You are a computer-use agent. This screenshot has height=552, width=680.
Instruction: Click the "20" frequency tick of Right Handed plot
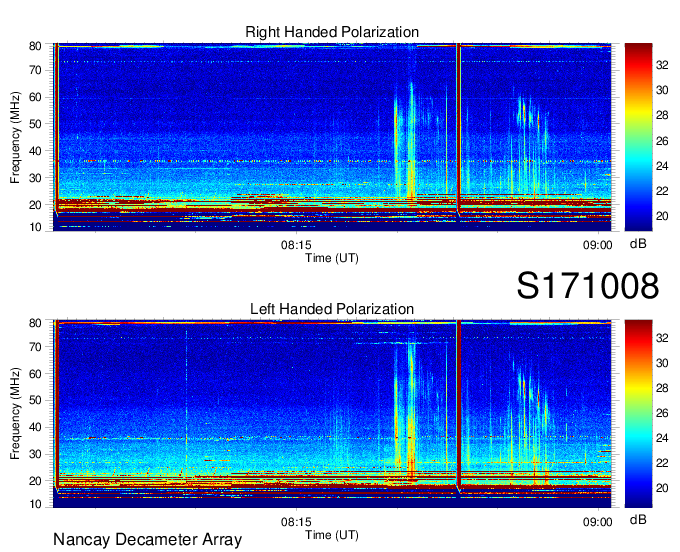click(35, 205)
